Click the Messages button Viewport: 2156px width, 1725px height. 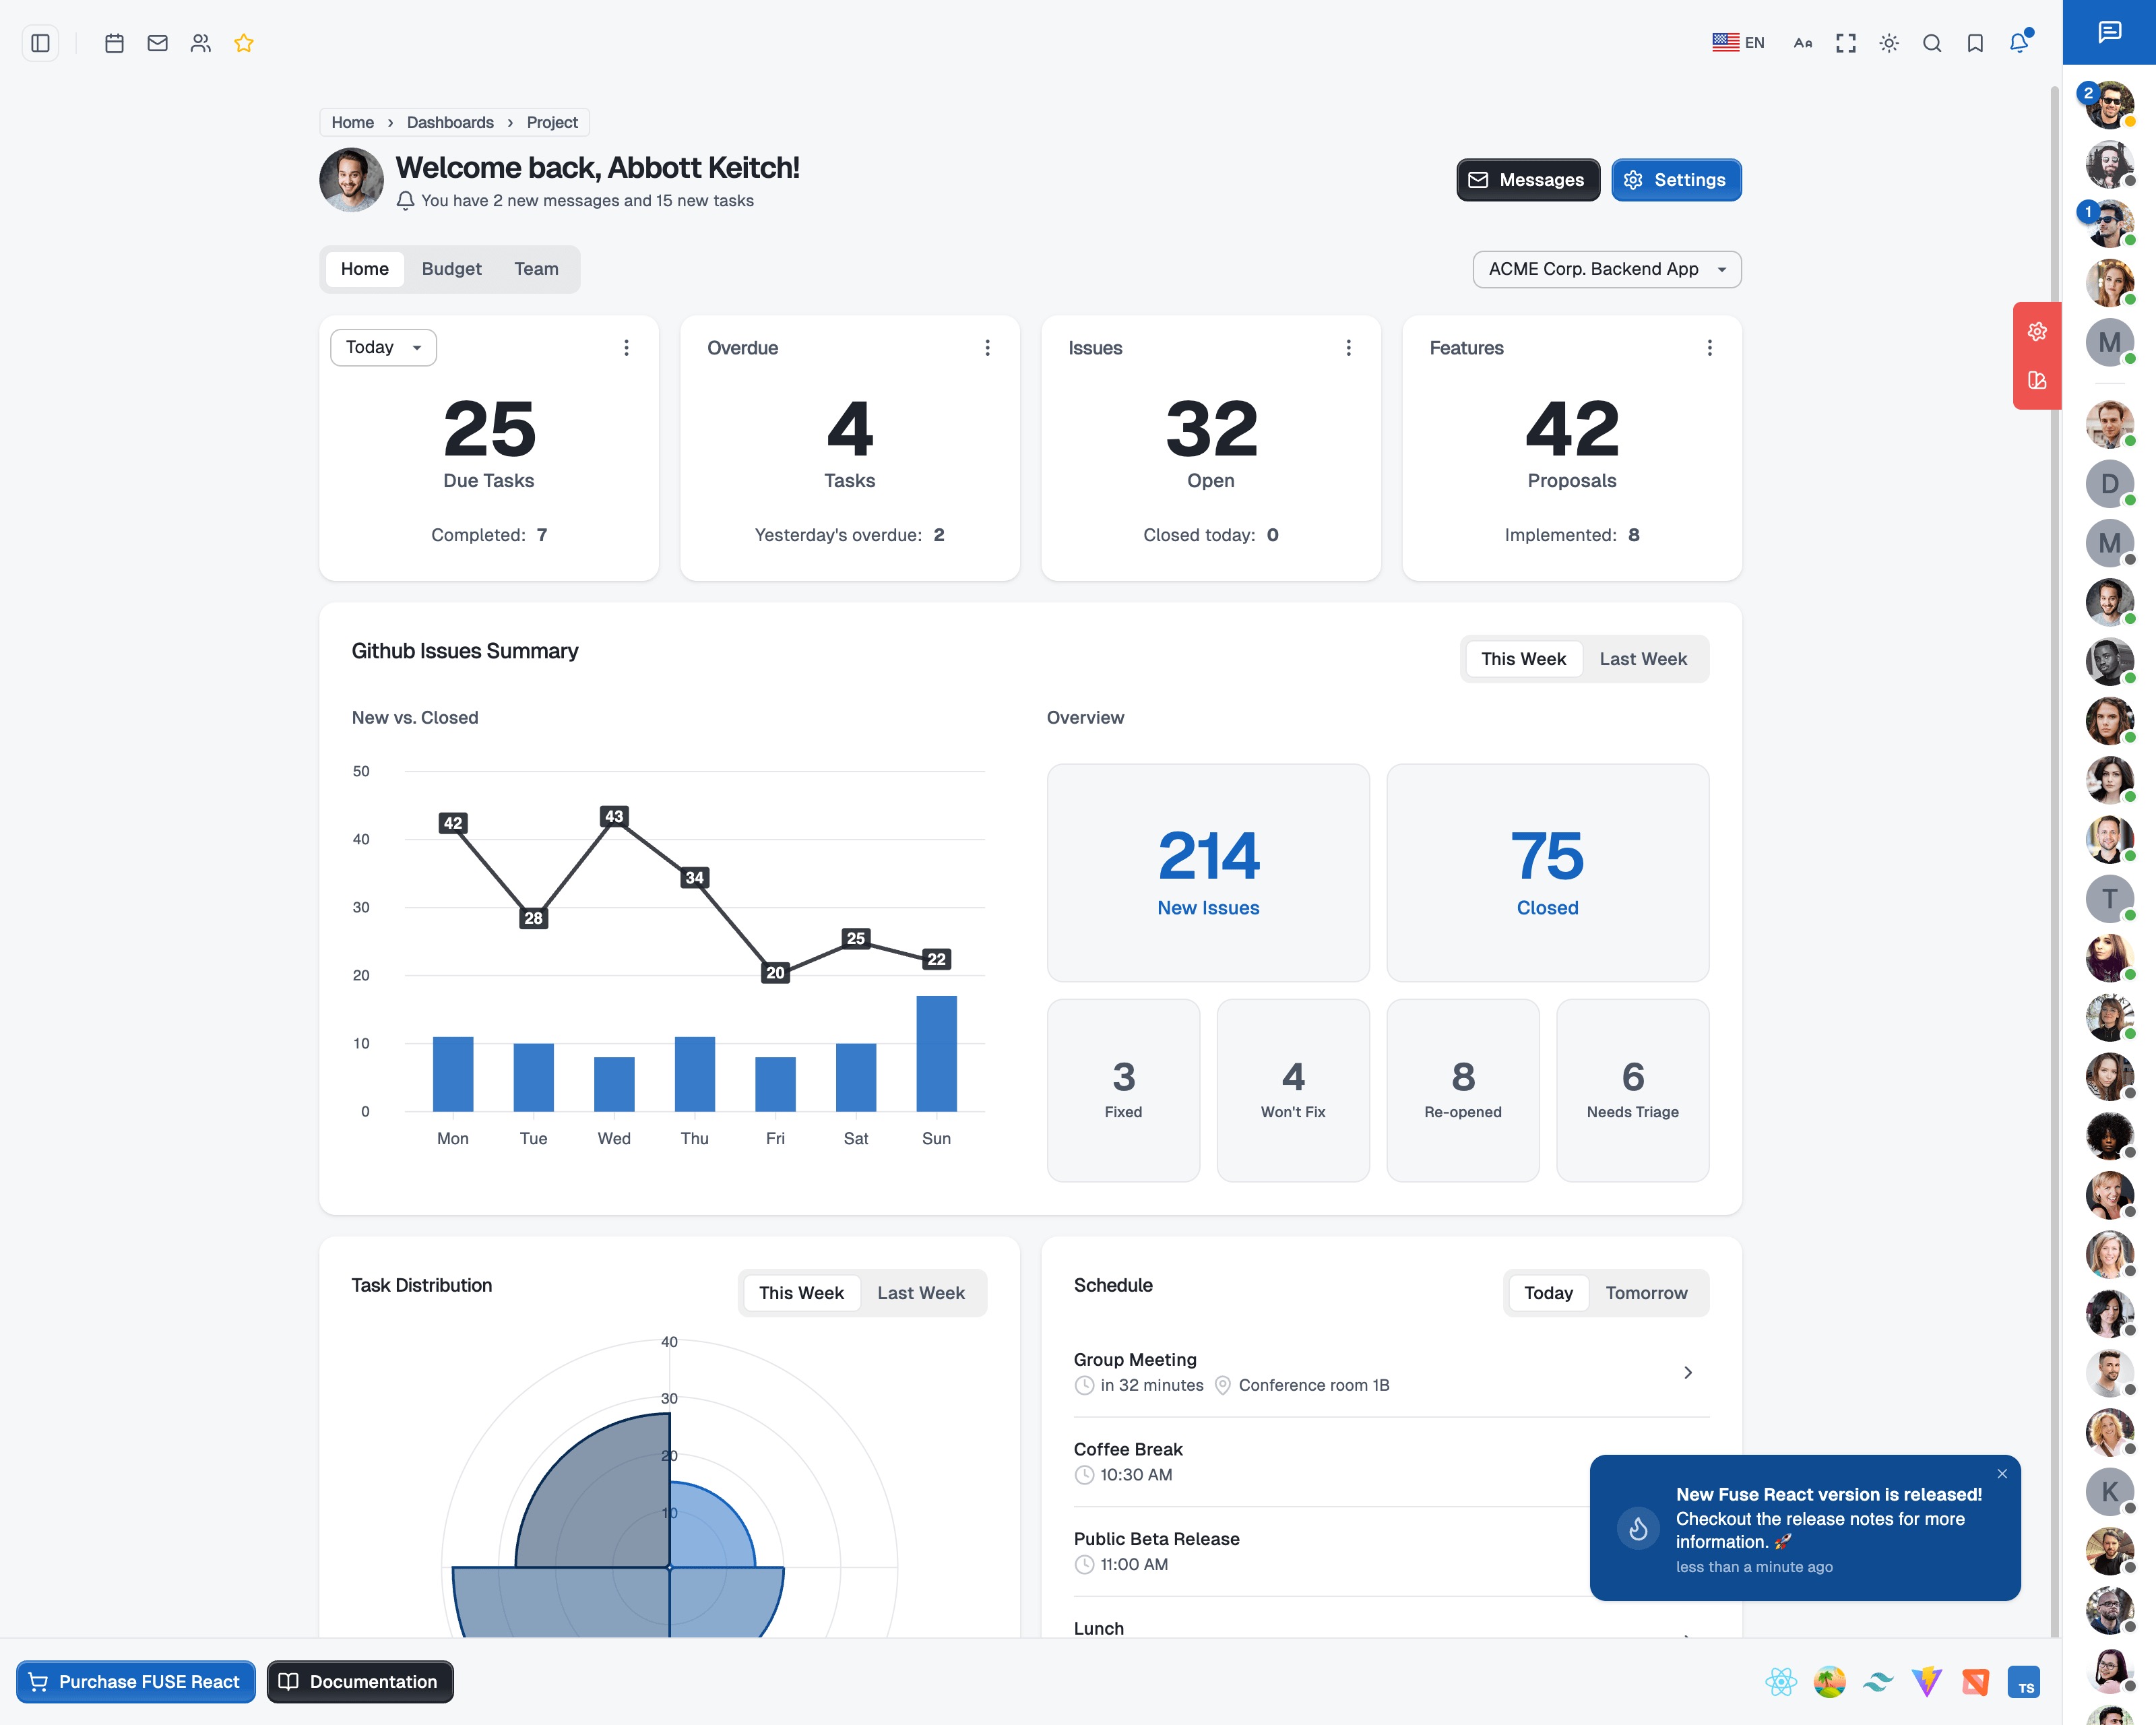pos(1527,180)
